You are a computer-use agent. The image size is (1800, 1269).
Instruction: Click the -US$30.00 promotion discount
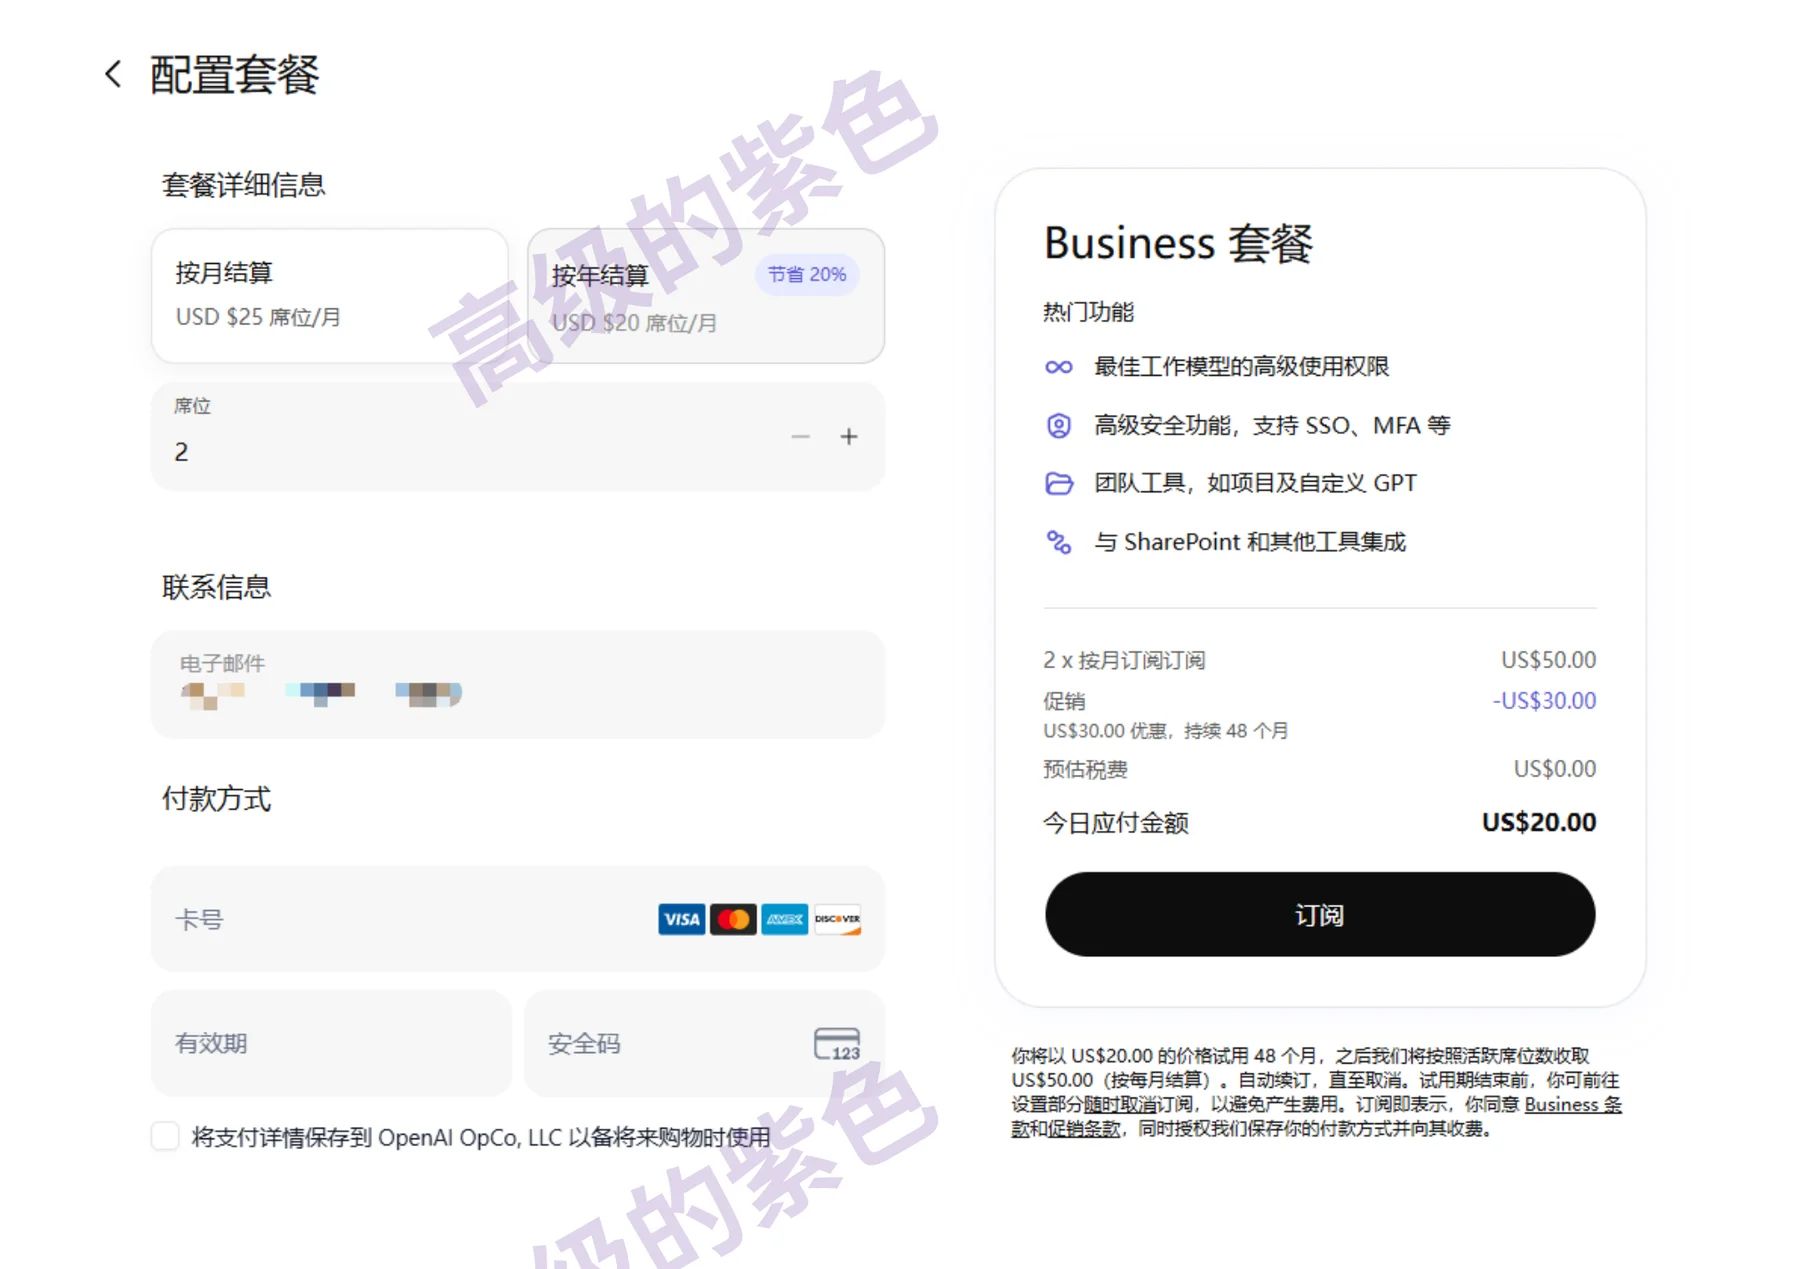coord(1544,701)
